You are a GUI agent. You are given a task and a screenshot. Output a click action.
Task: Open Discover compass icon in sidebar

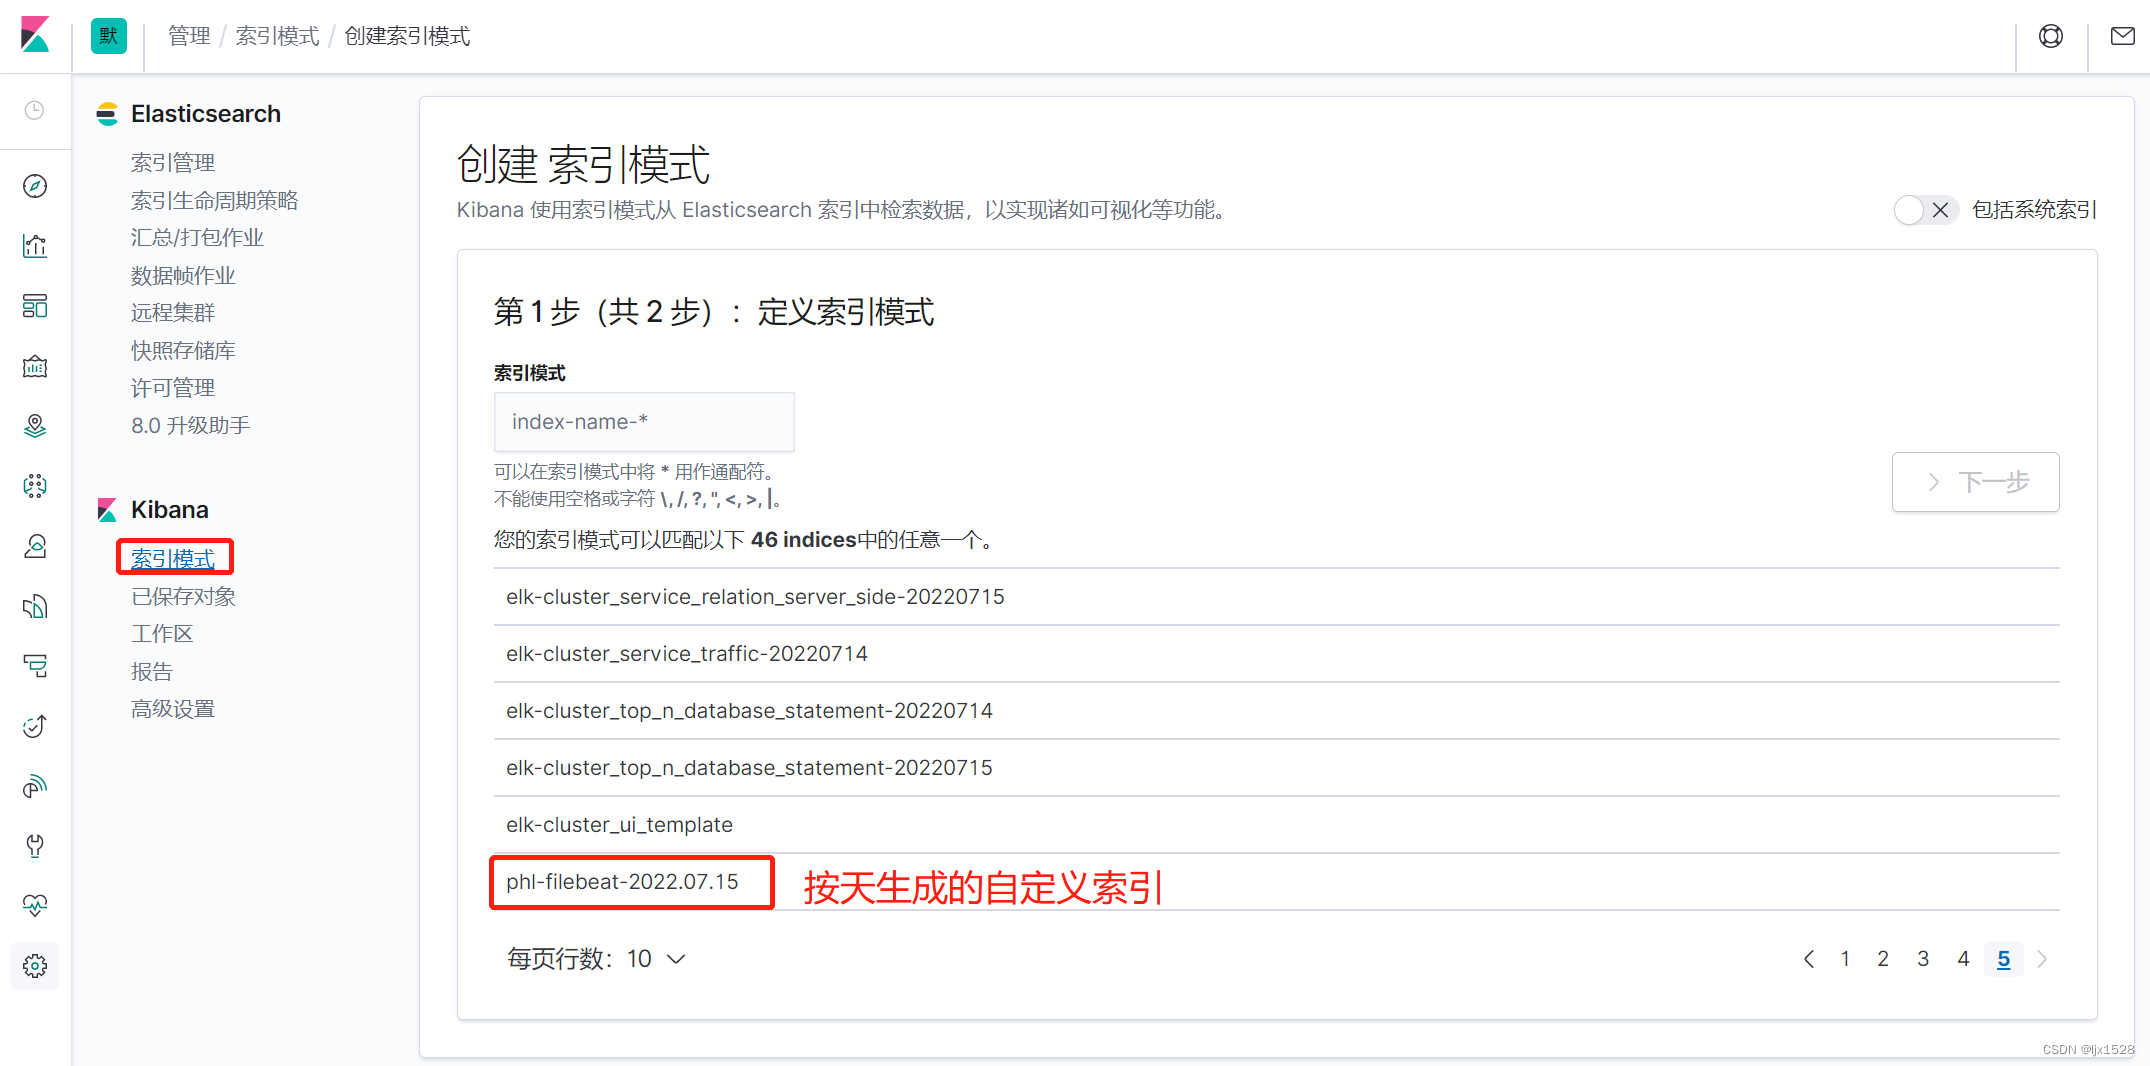35,186
